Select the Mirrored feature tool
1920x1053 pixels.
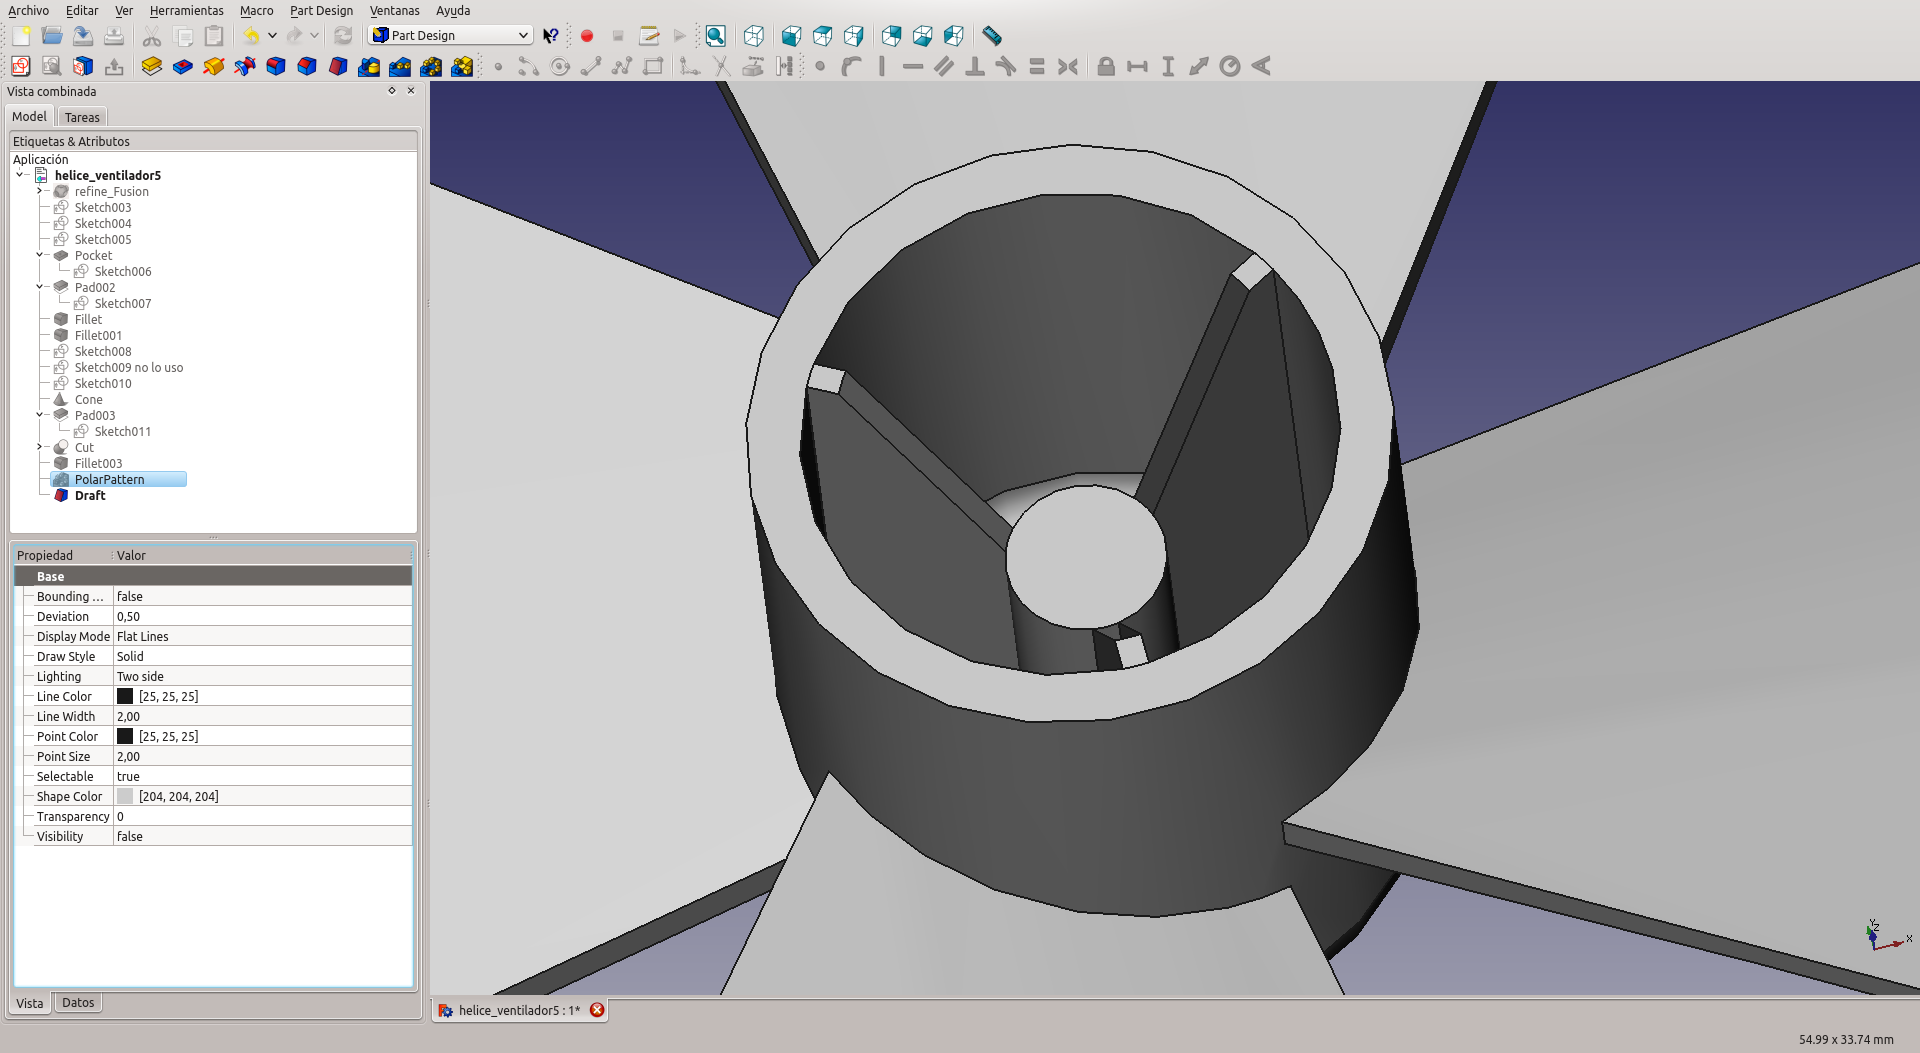pyautogui.click(x=369, y=66)
